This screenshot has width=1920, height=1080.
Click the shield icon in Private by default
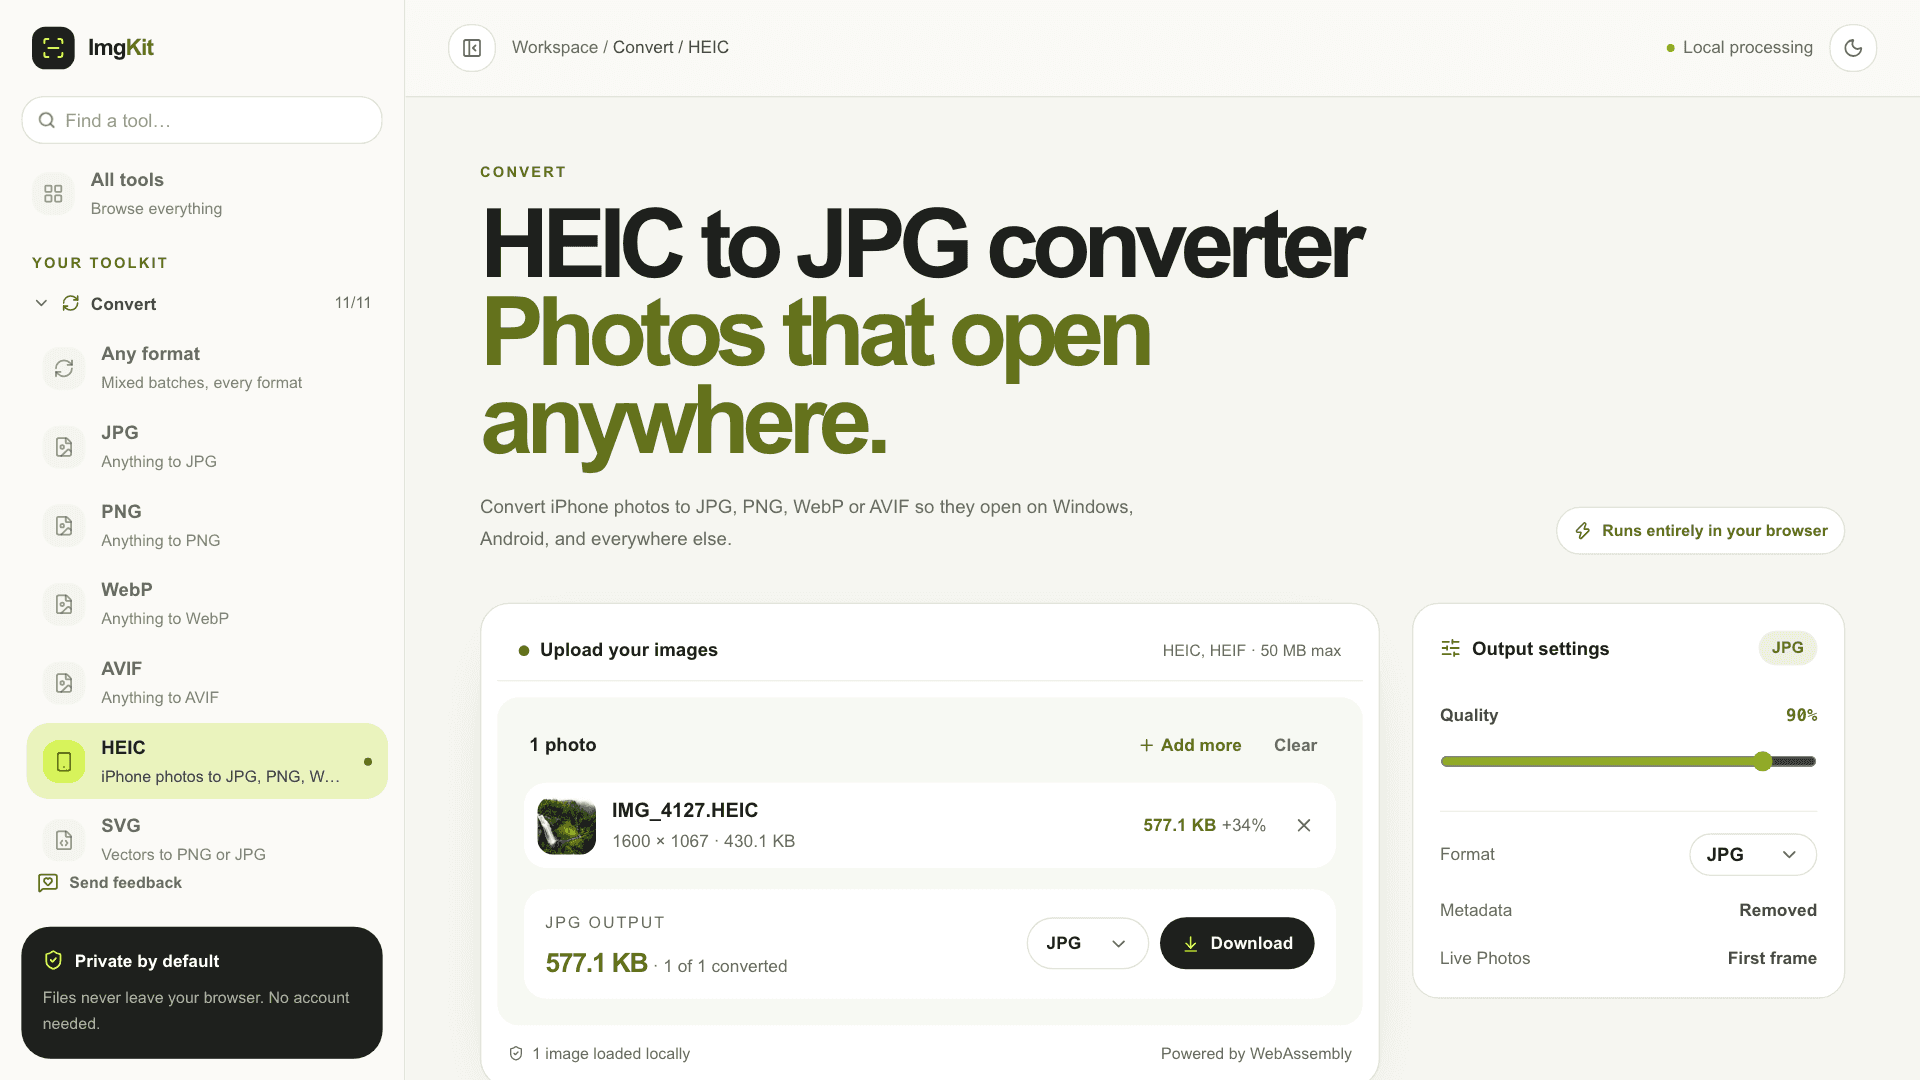click(54, 961)
